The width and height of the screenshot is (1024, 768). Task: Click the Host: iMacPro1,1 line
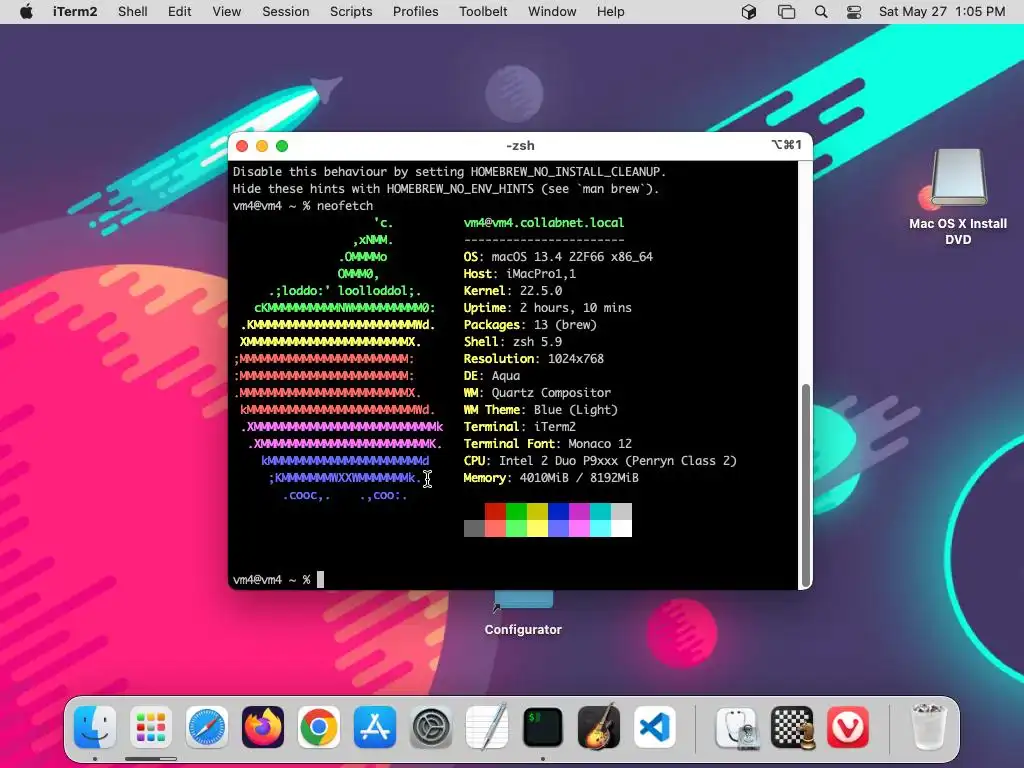[520, 274]
